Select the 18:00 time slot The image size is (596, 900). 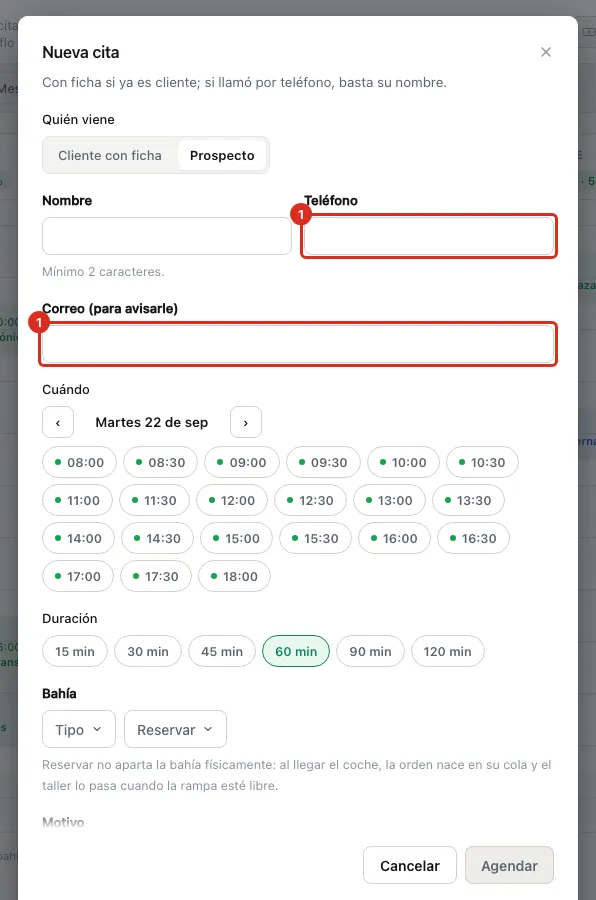234,576
